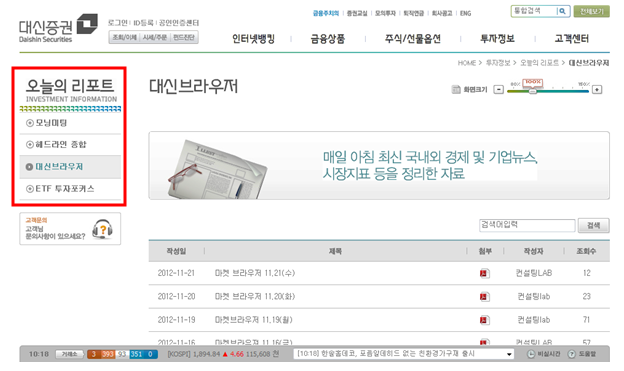Viewport: 624px width, 371px height.
Task: Click the screen-size slider track
Action: (548, 92)
